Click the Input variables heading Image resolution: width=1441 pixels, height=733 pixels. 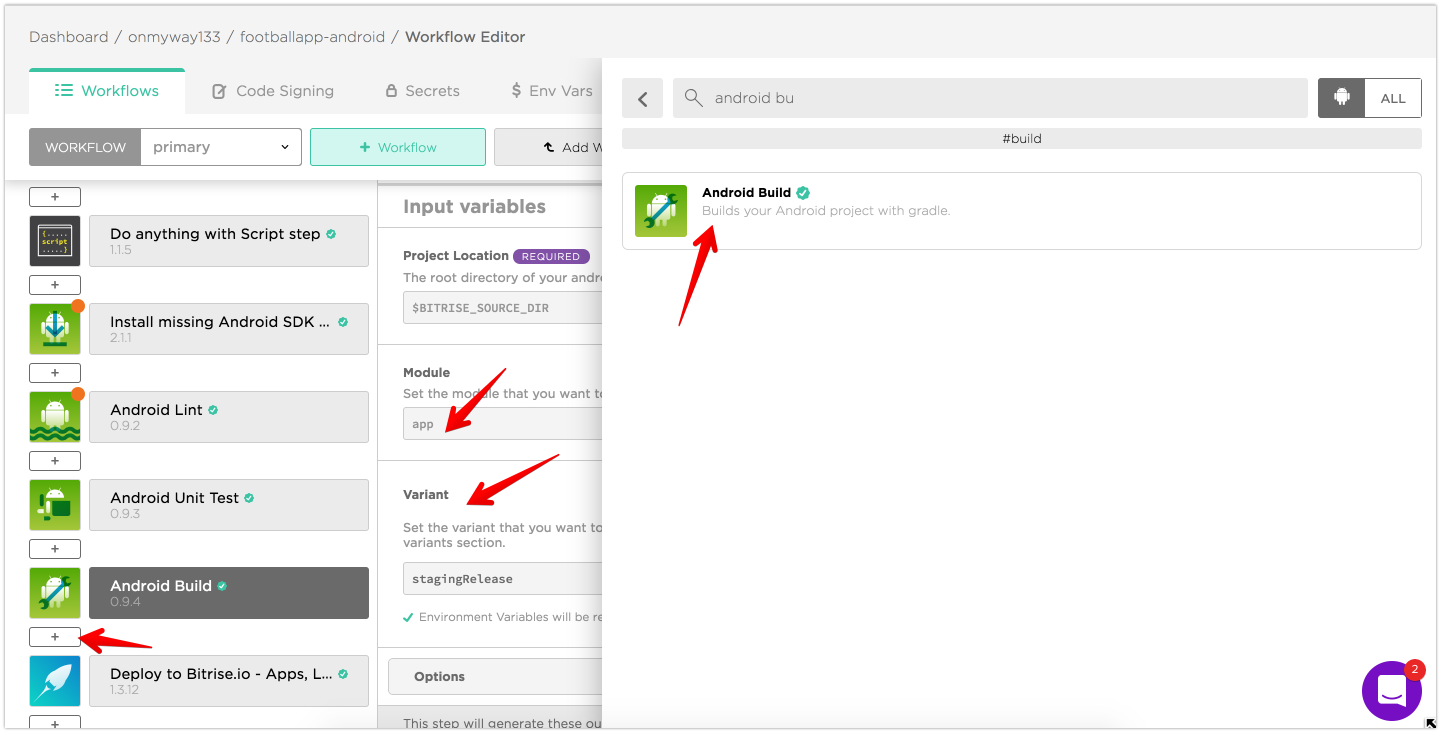474,207
